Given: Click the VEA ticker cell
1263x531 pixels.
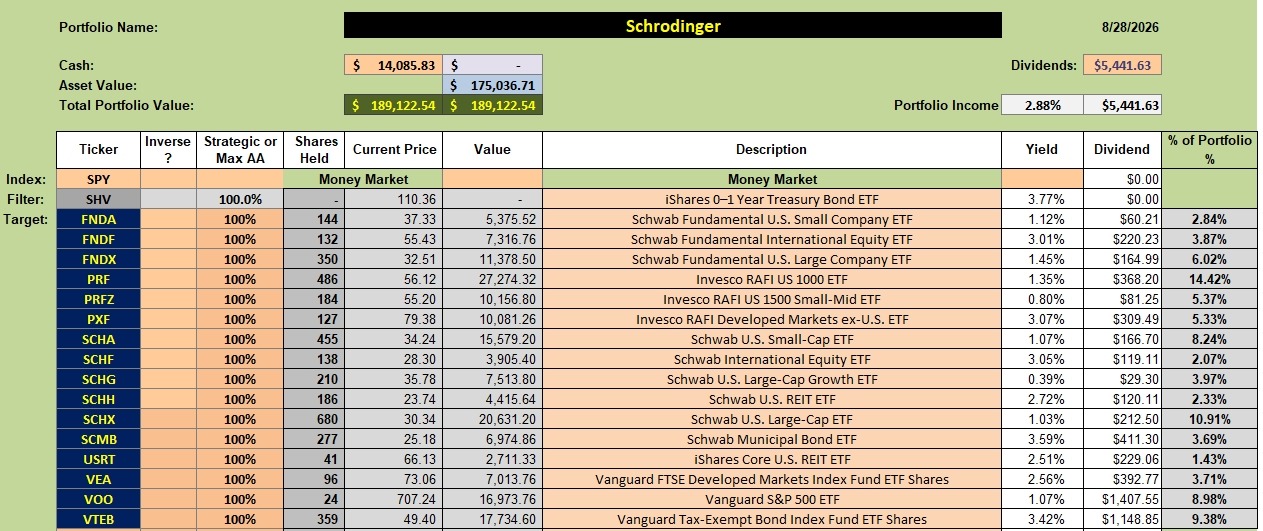Looking at the screenshot, I should click(98, 479).
